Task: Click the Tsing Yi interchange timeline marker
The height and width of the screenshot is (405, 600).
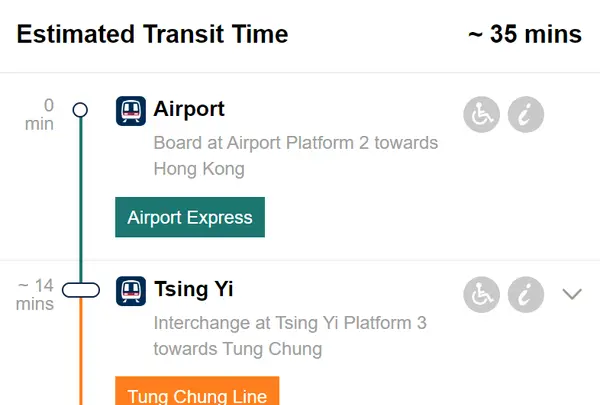Action: (81, 290)
